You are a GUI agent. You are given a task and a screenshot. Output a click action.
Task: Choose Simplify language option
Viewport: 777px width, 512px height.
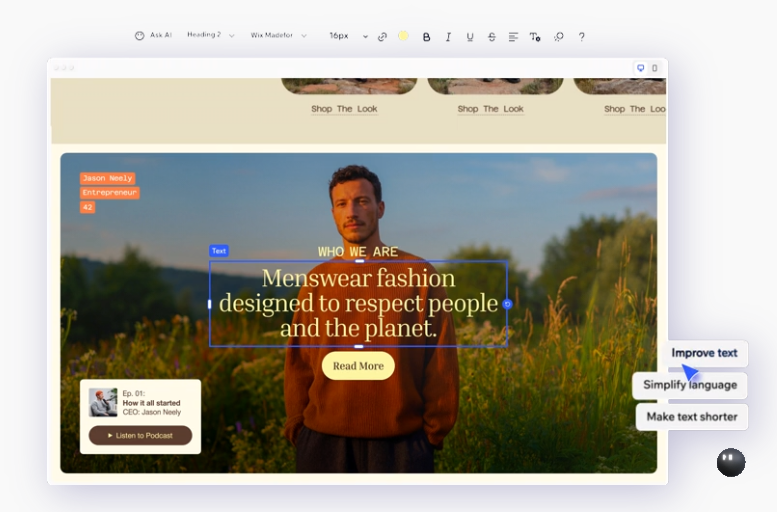(x=690, y=385)
